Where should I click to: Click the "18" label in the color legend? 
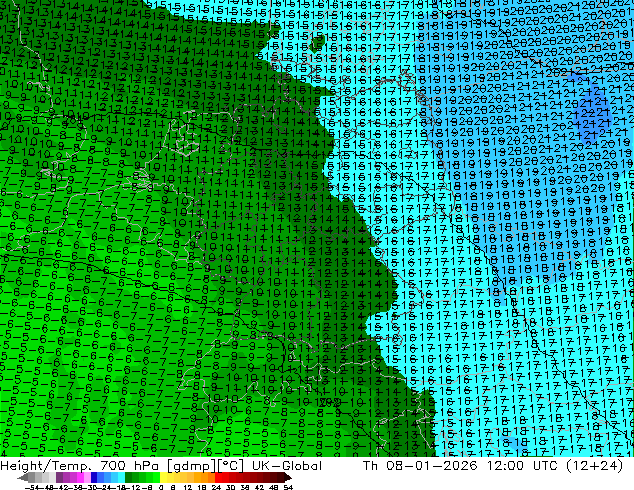point(201,487)
